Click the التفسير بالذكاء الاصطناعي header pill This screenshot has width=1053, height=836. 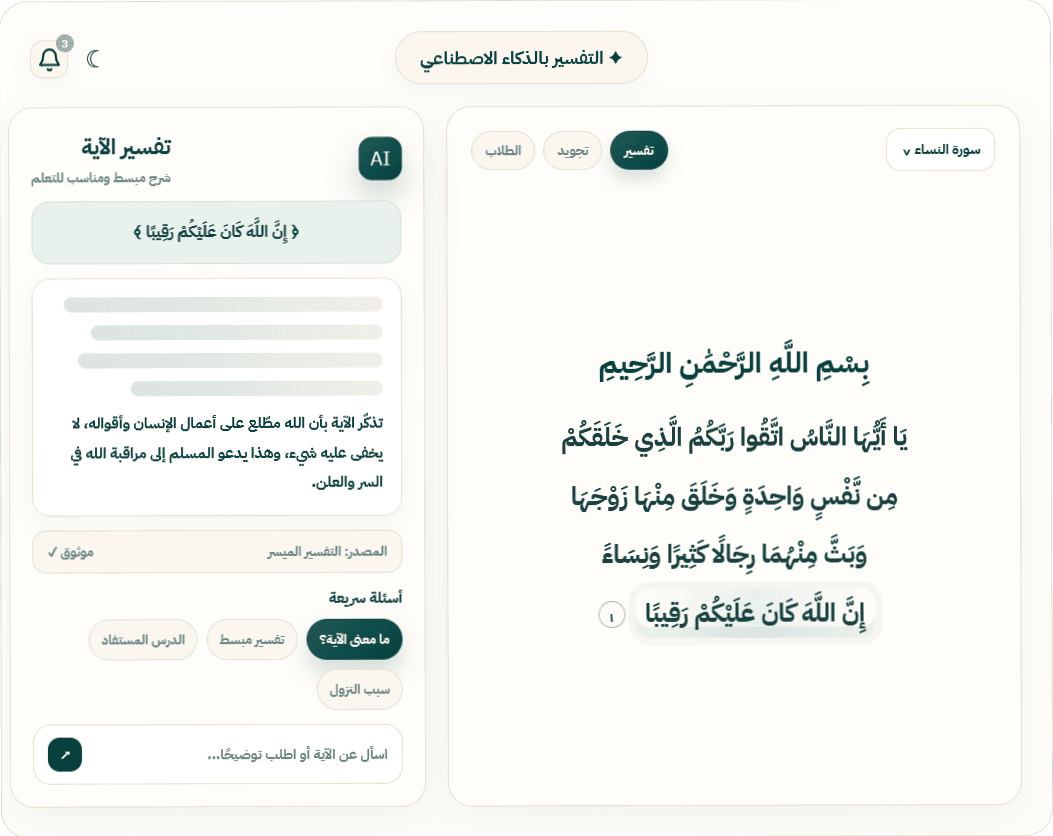pos(521,58)
